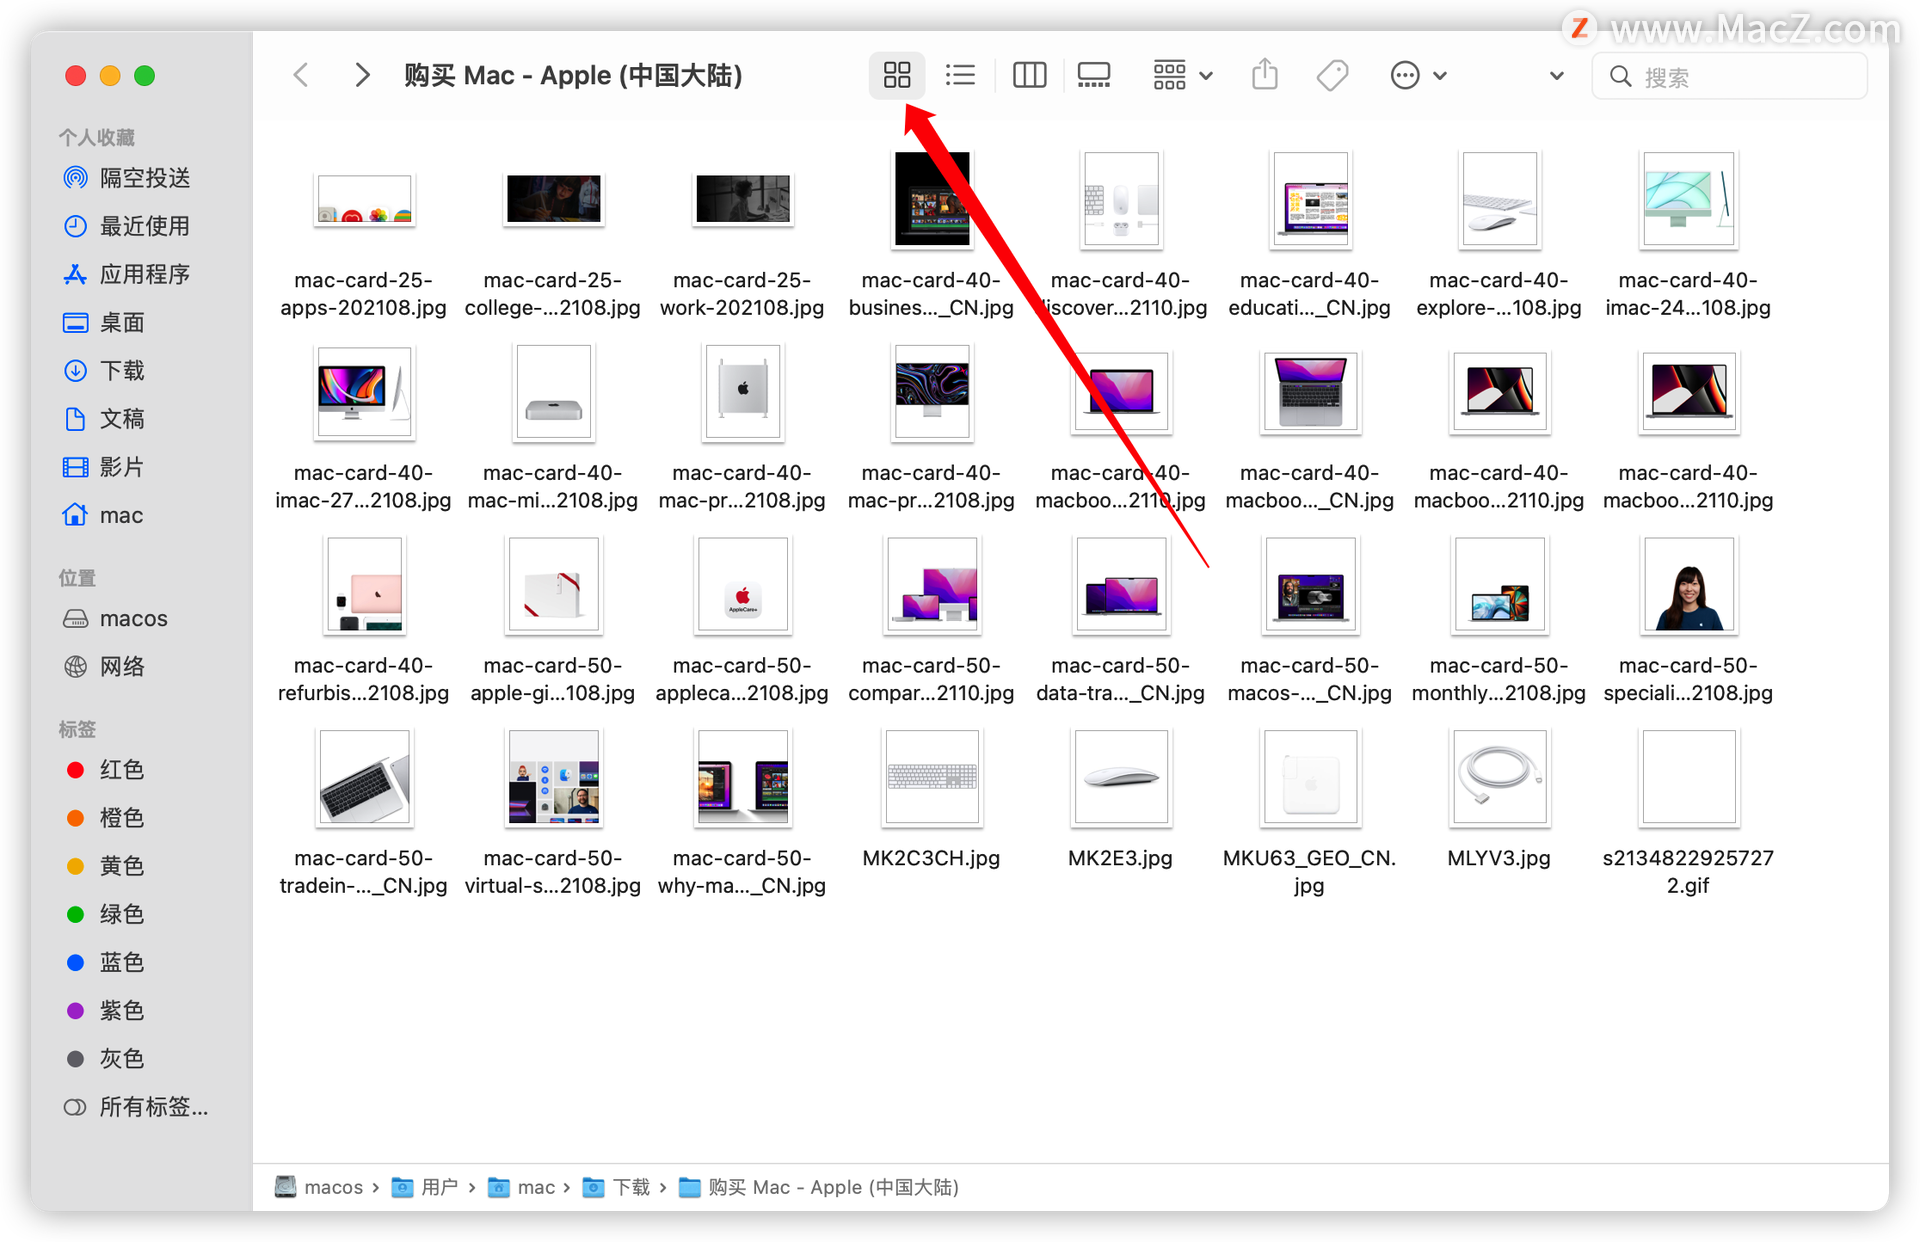Go forward with the right arrow

pos(362,75)
